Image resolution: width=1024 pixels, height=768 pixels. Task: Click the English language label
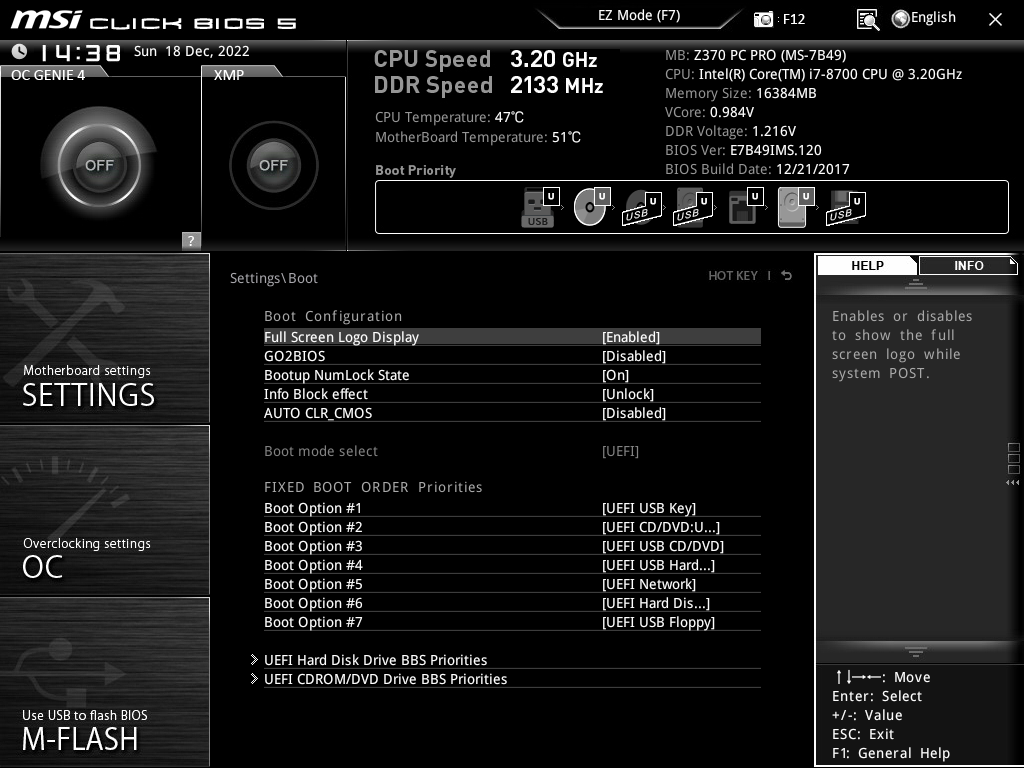(x=933, y=18)
